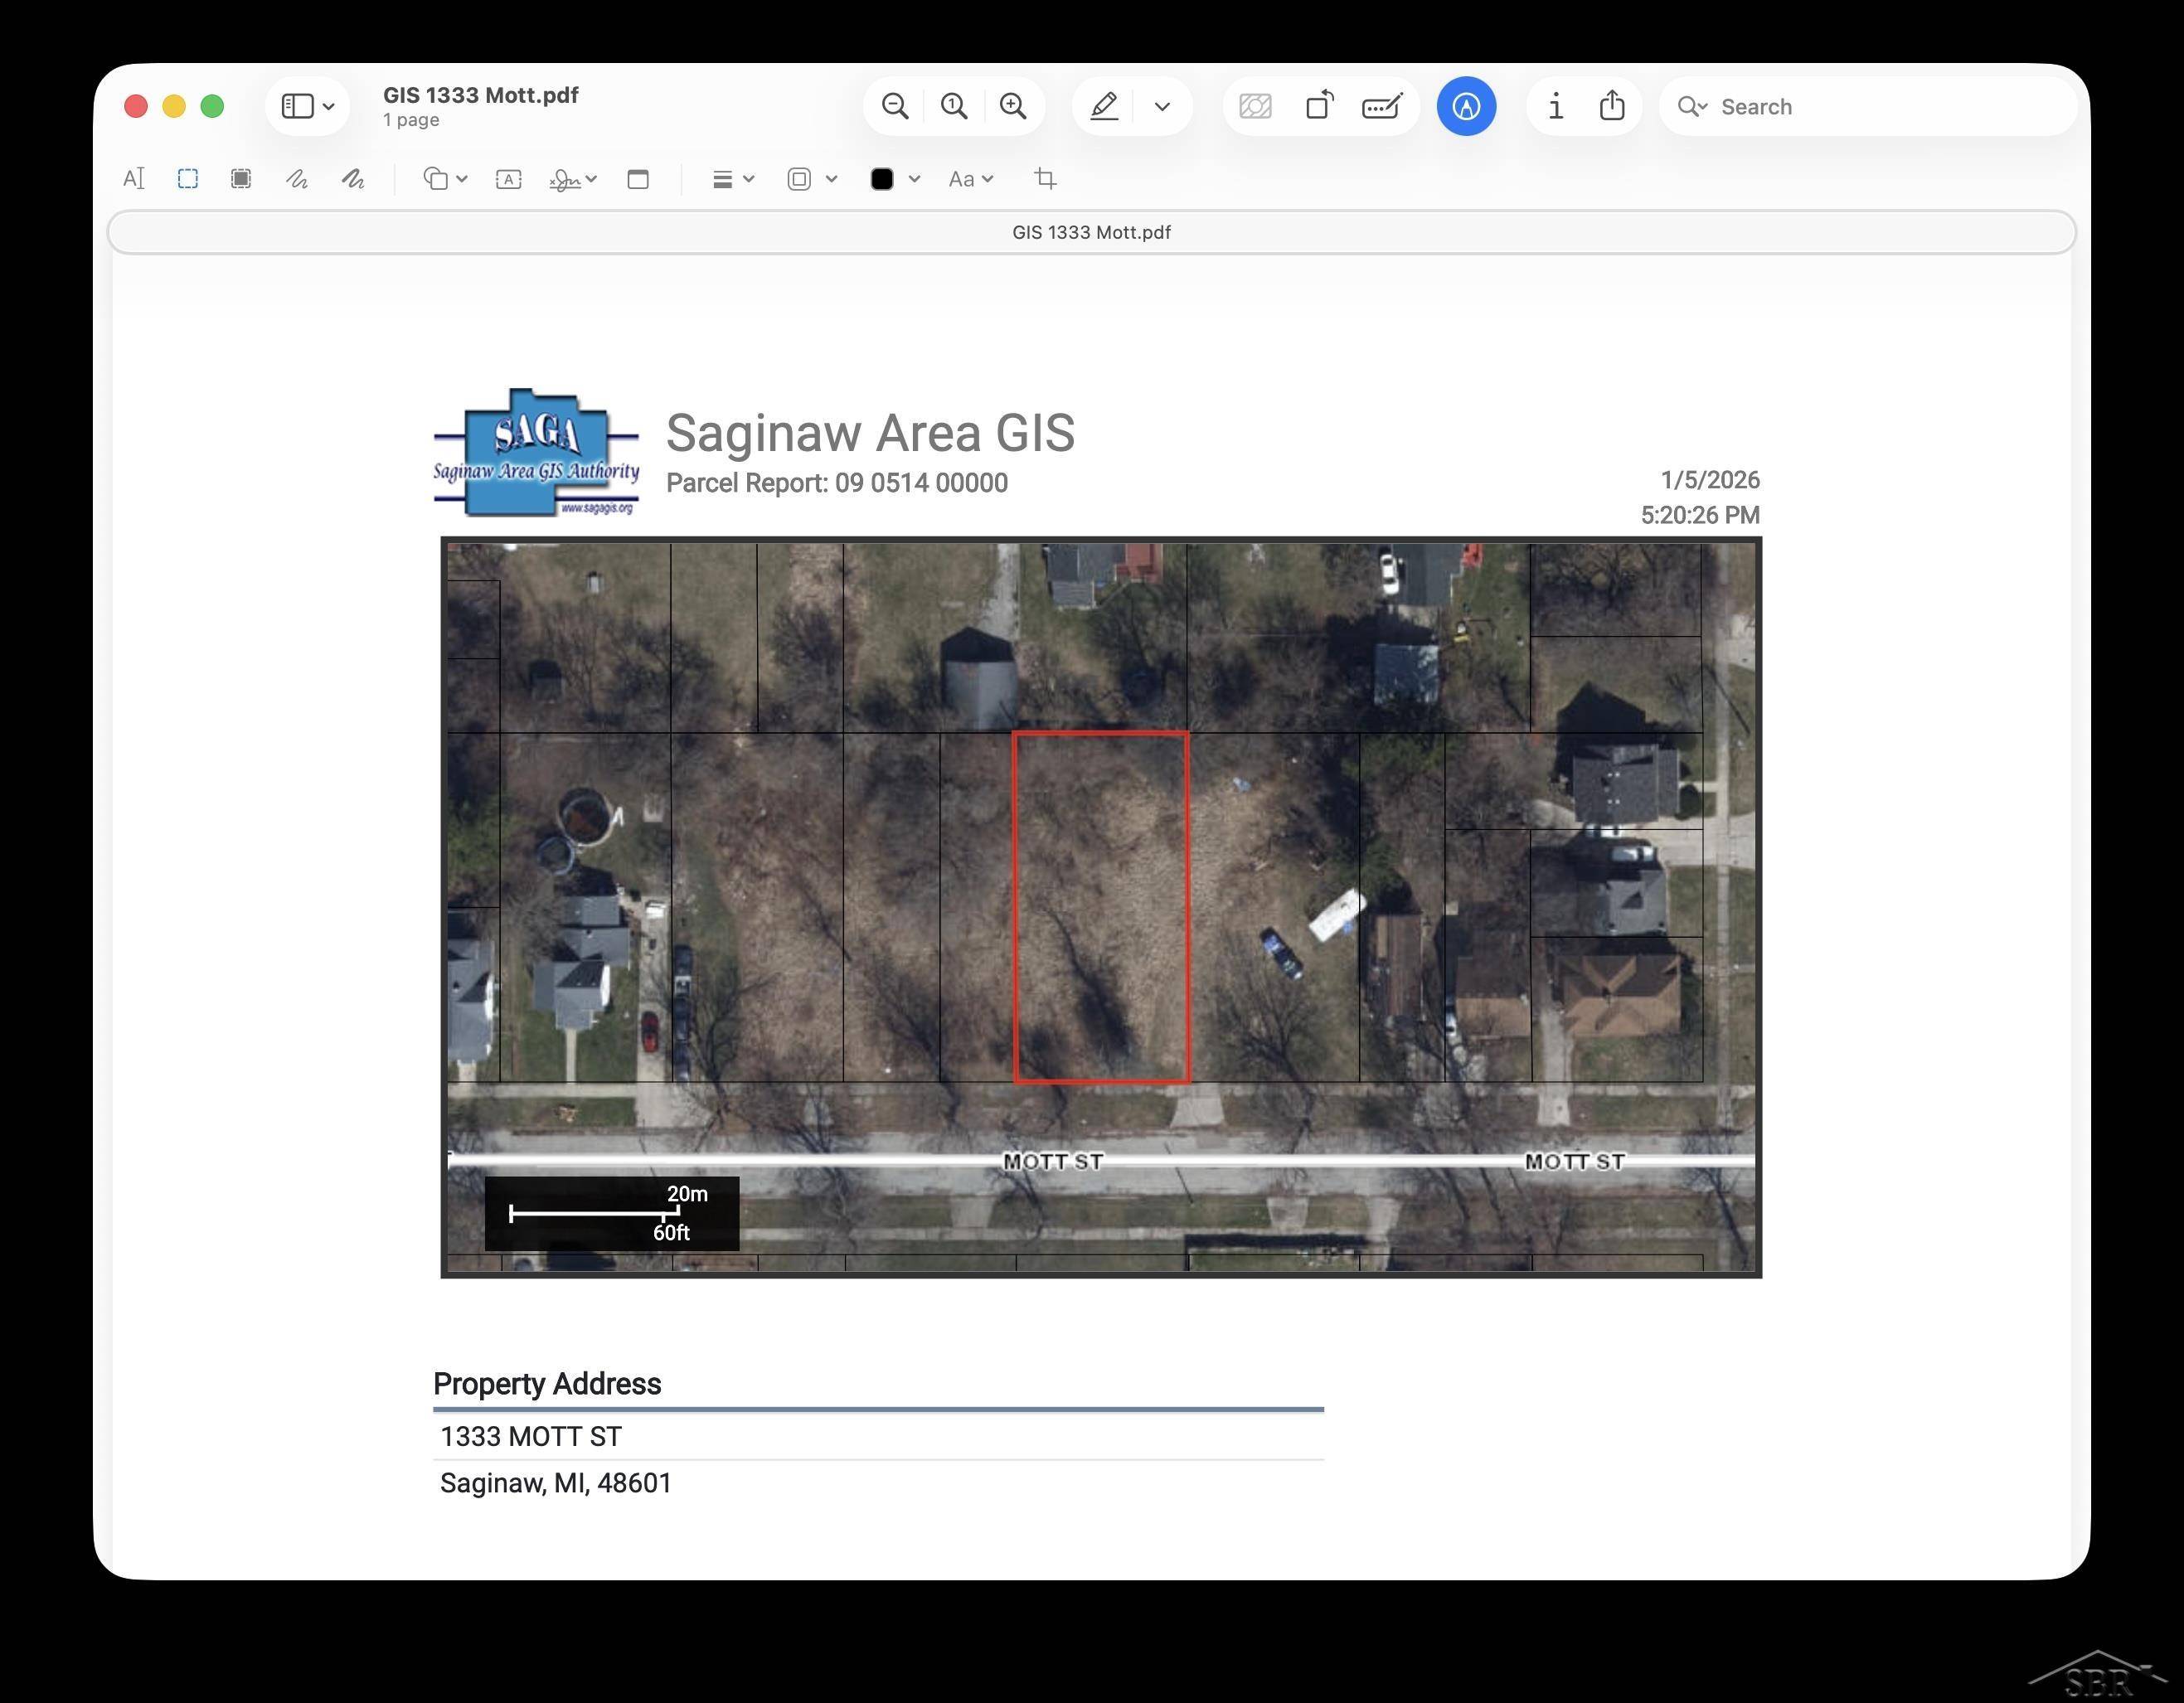Switch to the GIS 1333 Mott.pdf tab

tap(1090, 231)
